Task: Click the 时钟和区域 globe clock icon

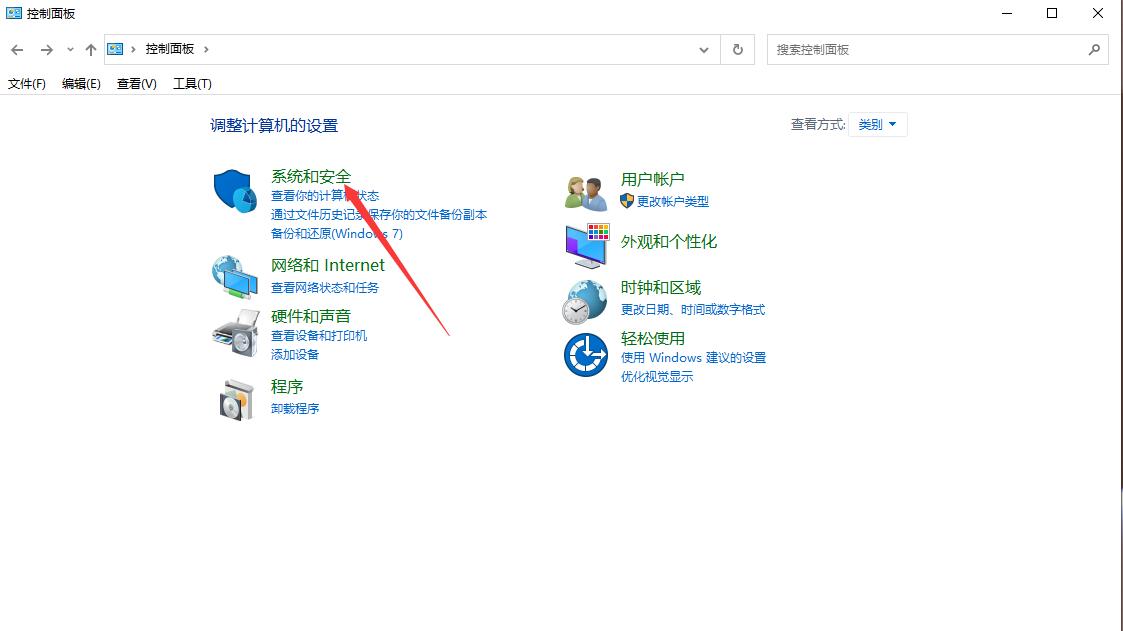Action: tap(585, 301)
